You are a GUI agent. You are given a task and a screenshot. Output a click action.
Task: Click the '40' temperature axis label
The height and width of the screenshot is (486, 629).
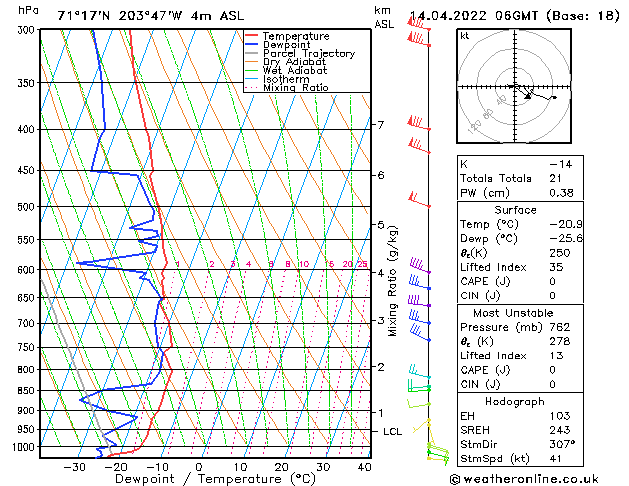[364, 467]
